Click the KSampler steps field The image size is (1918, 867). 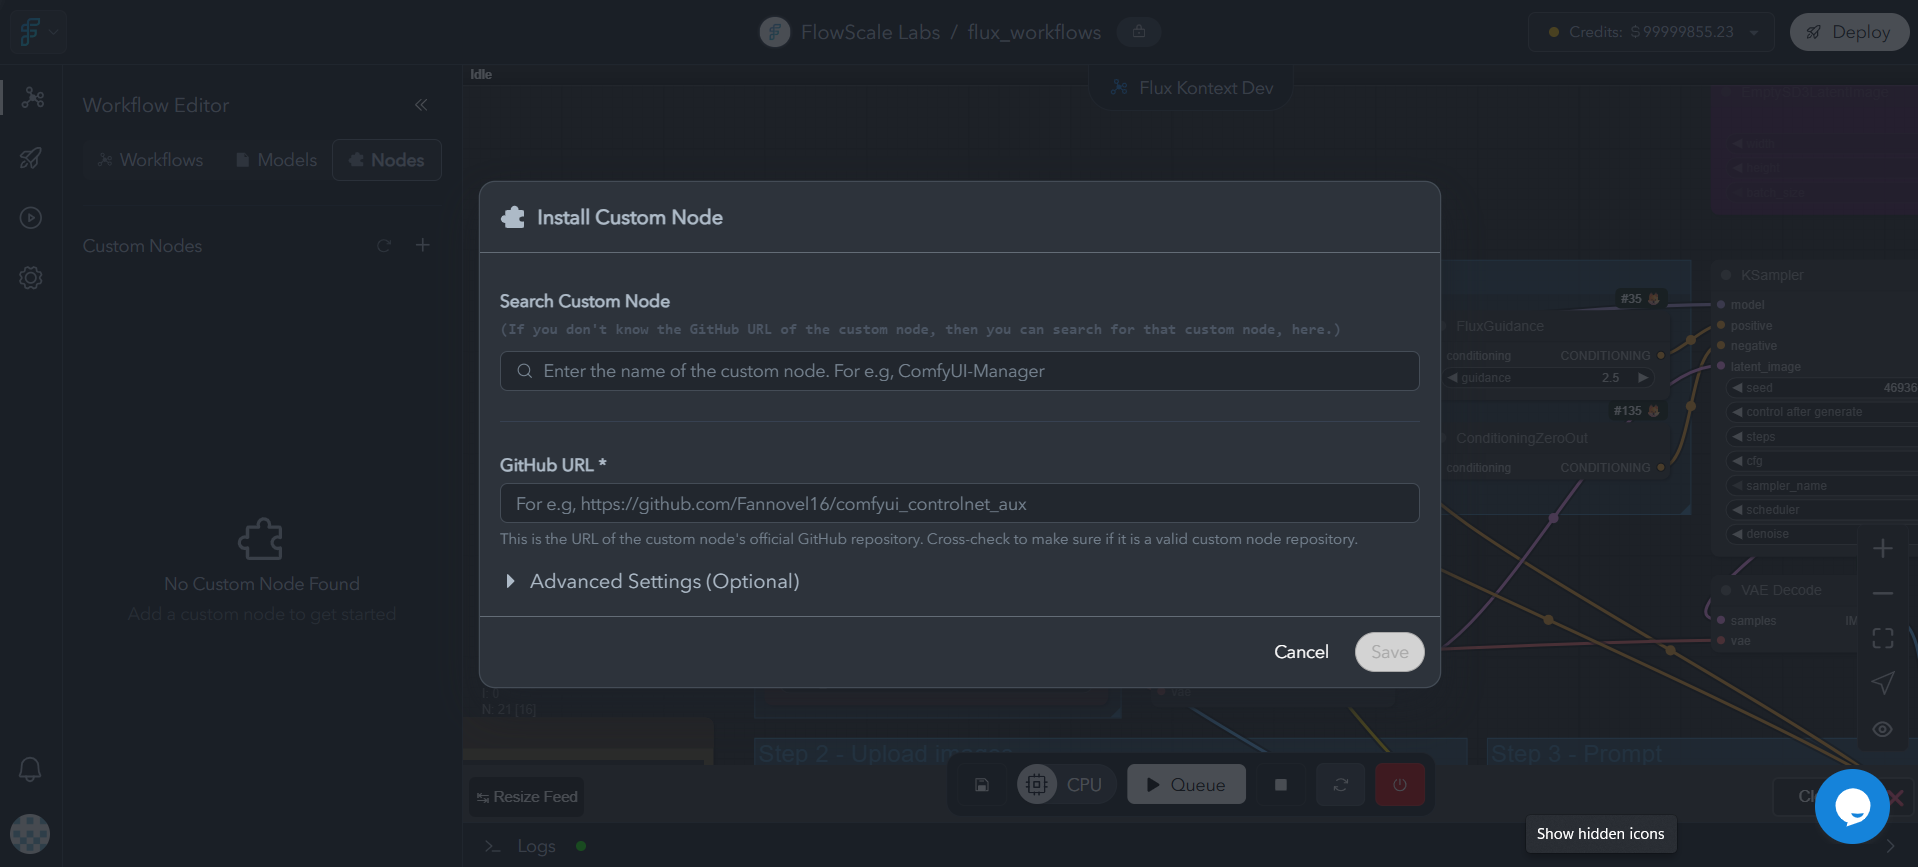pos(1824,437)
